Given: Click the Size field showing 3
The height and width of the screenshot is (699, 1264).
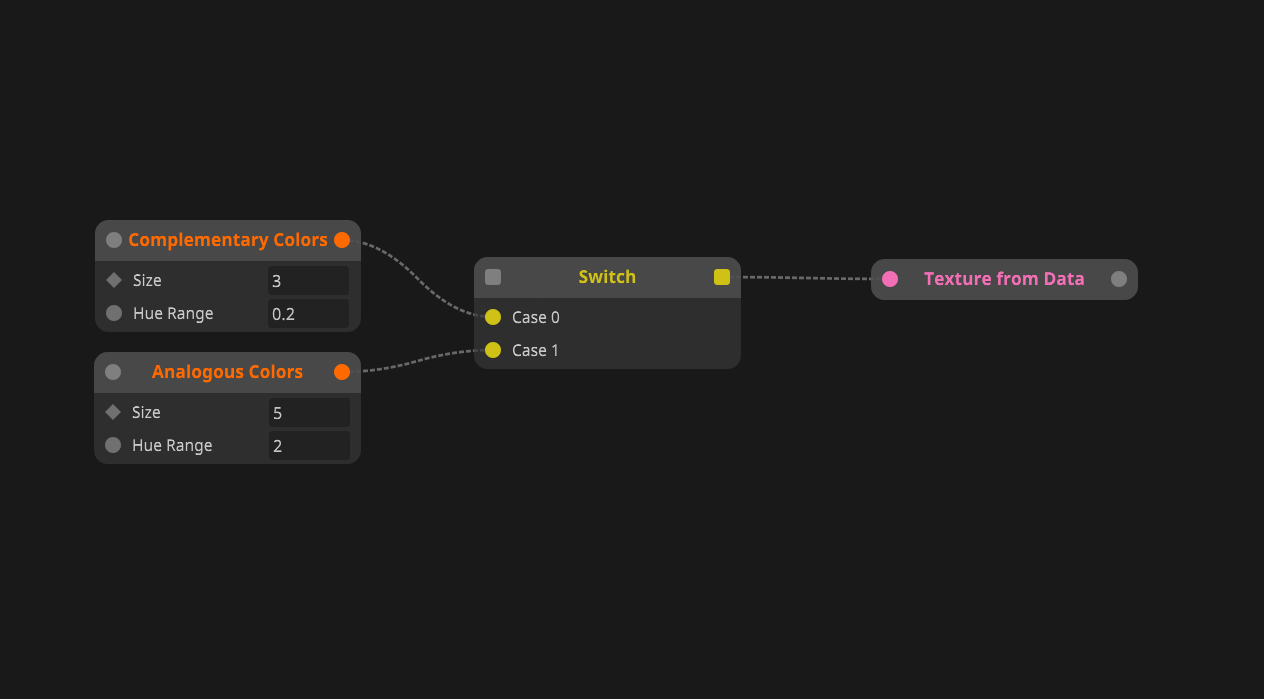Looking at the screenshot, I should 308,281.
